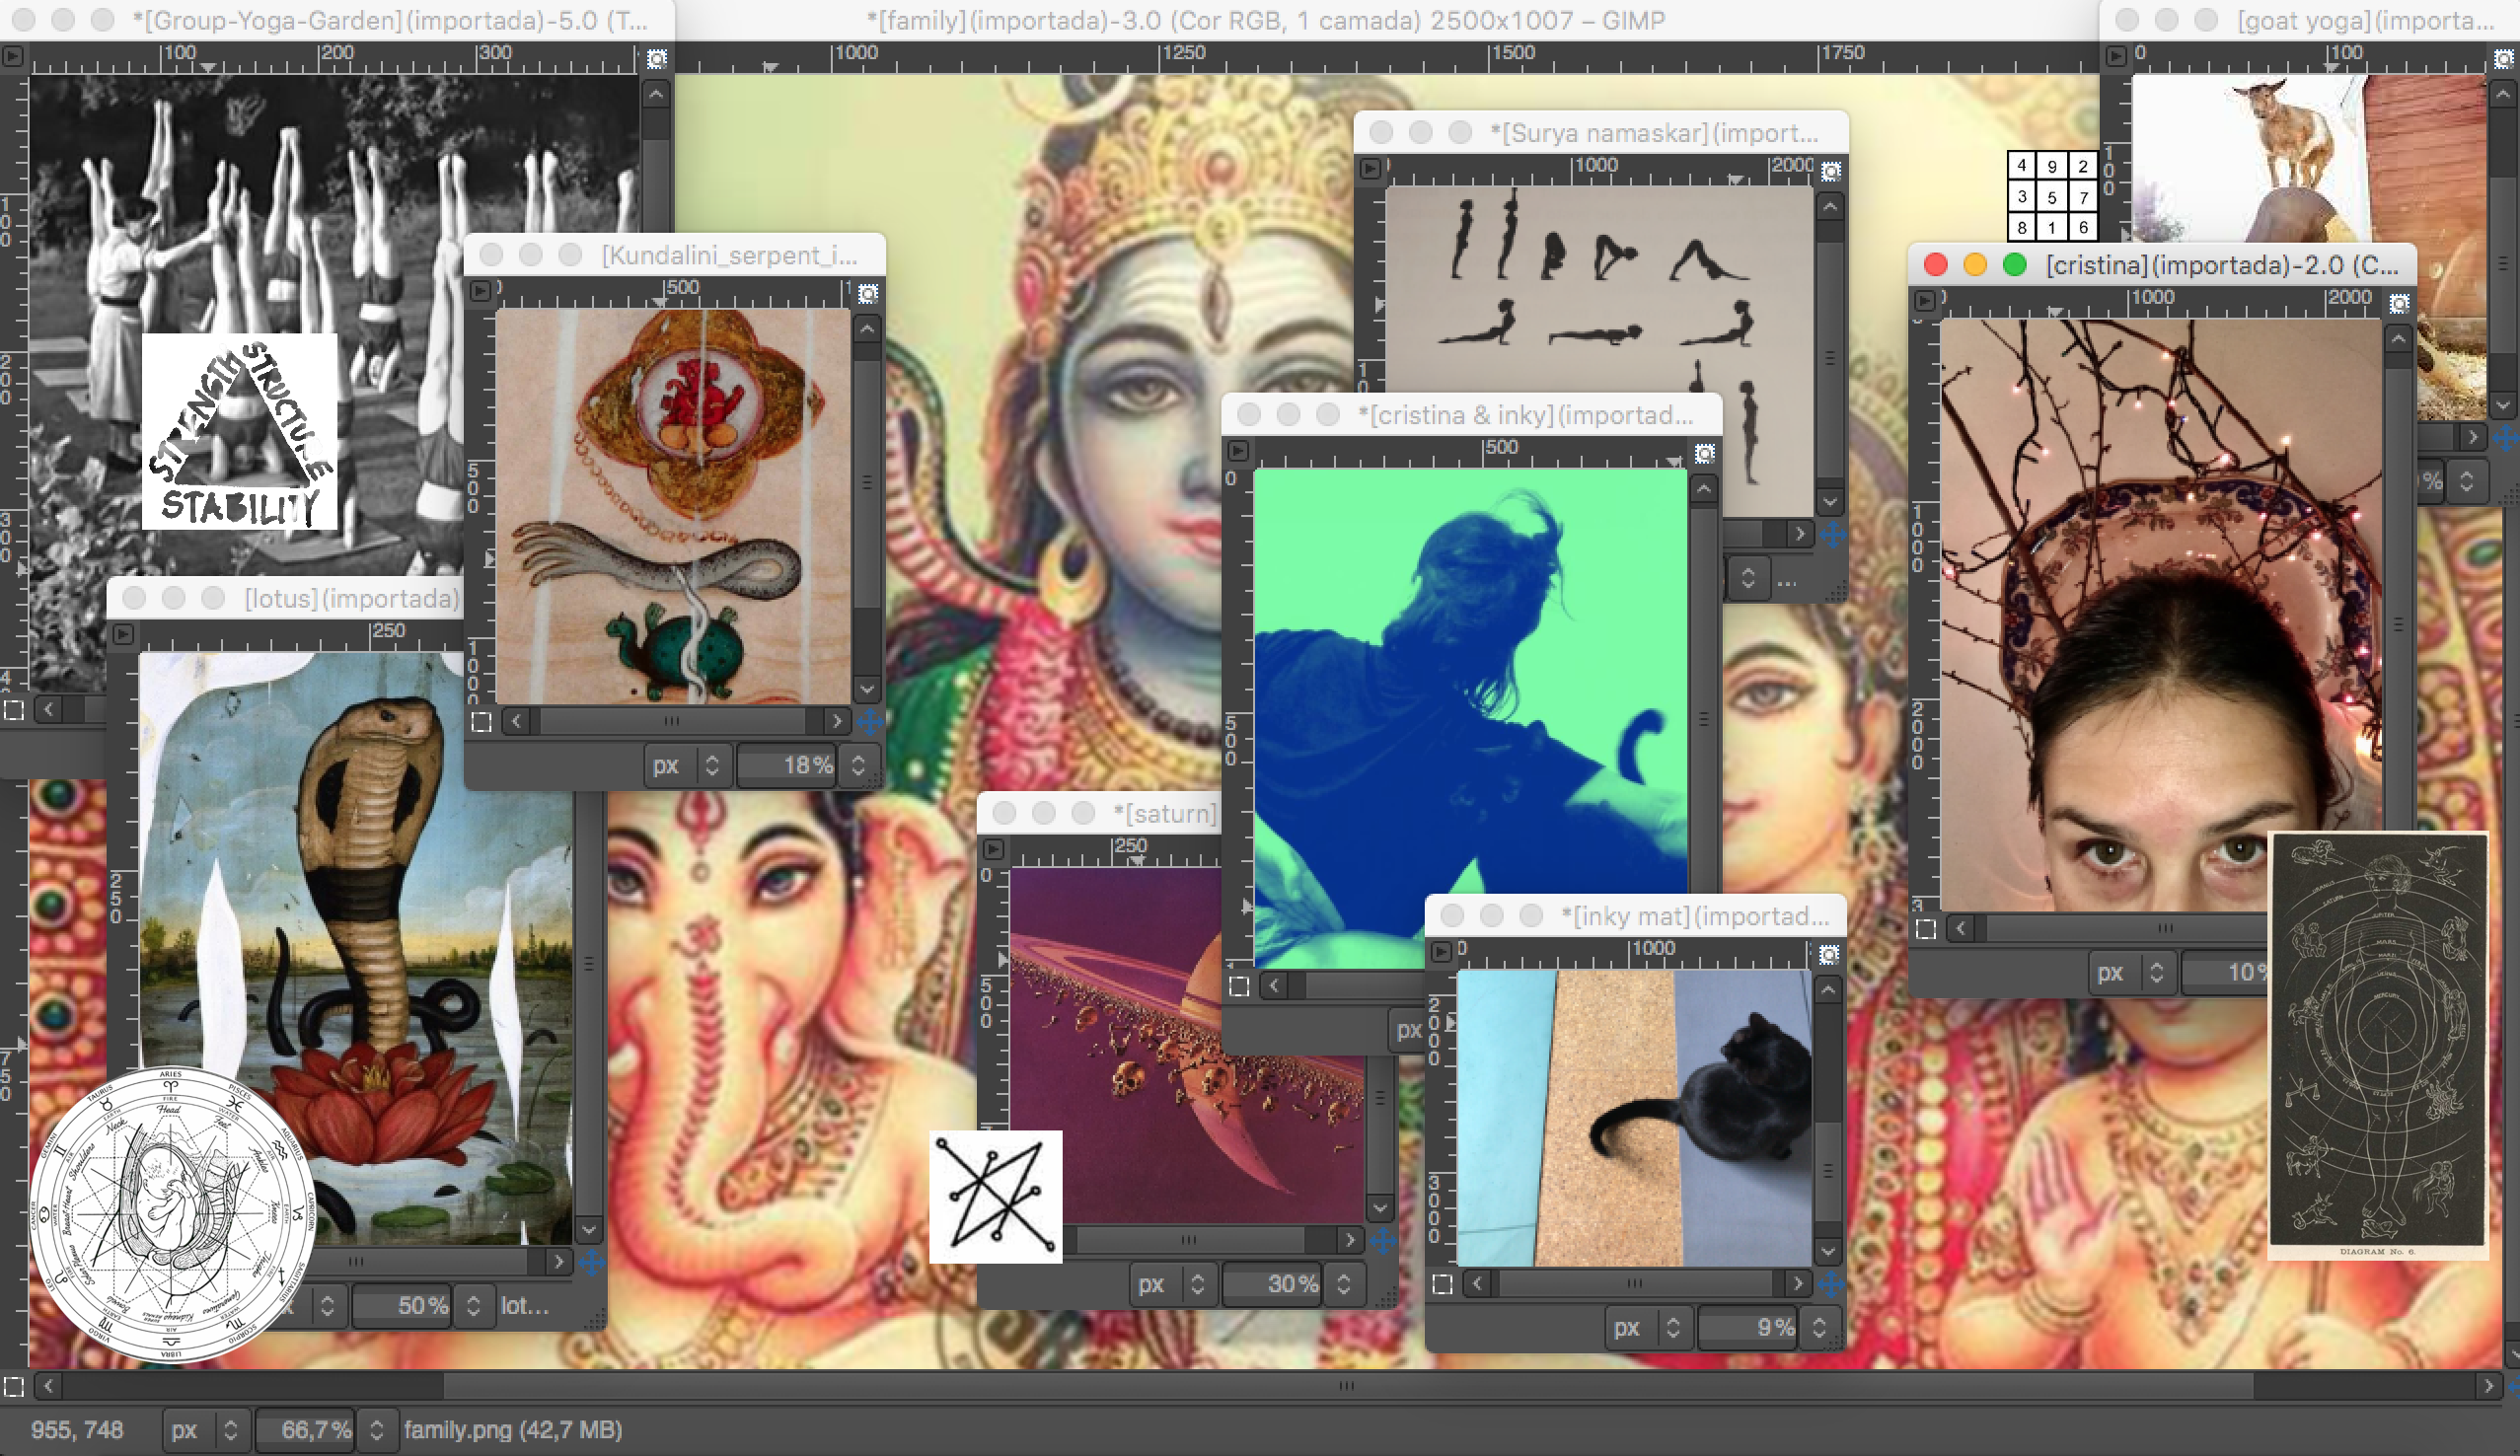Click zoom-on-resize icon in Surya namaskar window
The height and width of the screenshot is (1456, 2520).
pos(1830,172)
